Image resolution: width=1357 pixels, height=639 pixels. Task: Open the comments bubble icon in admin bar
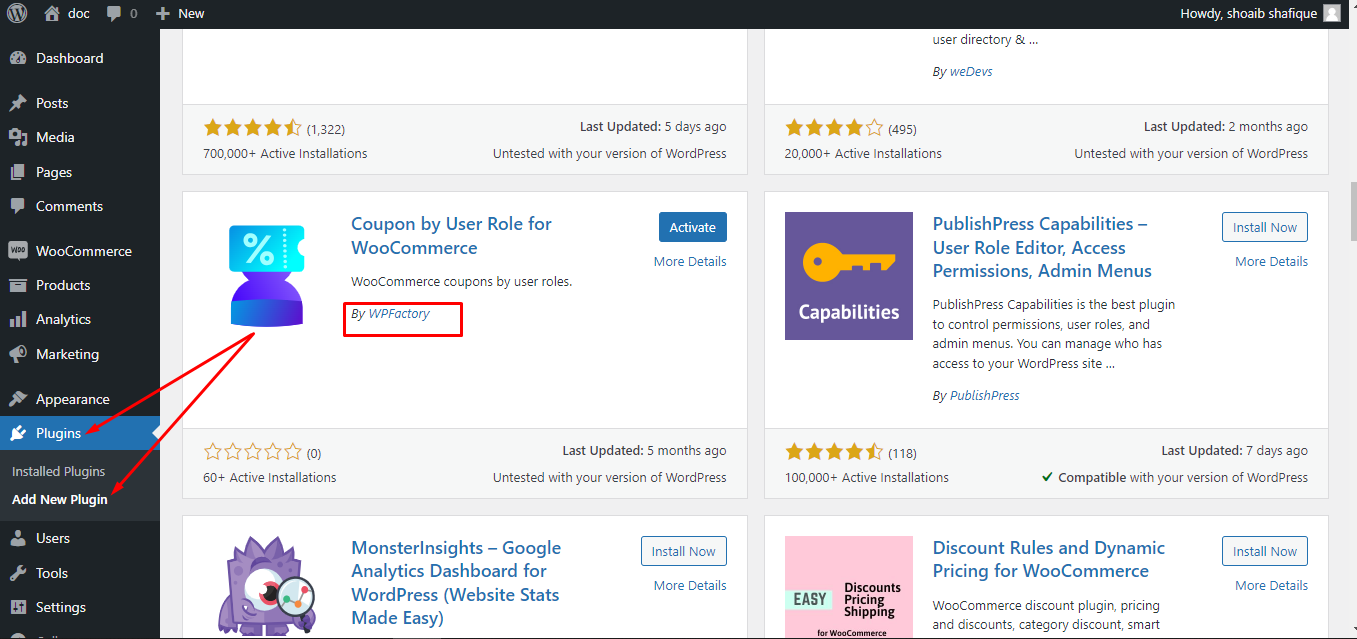pyautogui.click(x=114, y=14)
